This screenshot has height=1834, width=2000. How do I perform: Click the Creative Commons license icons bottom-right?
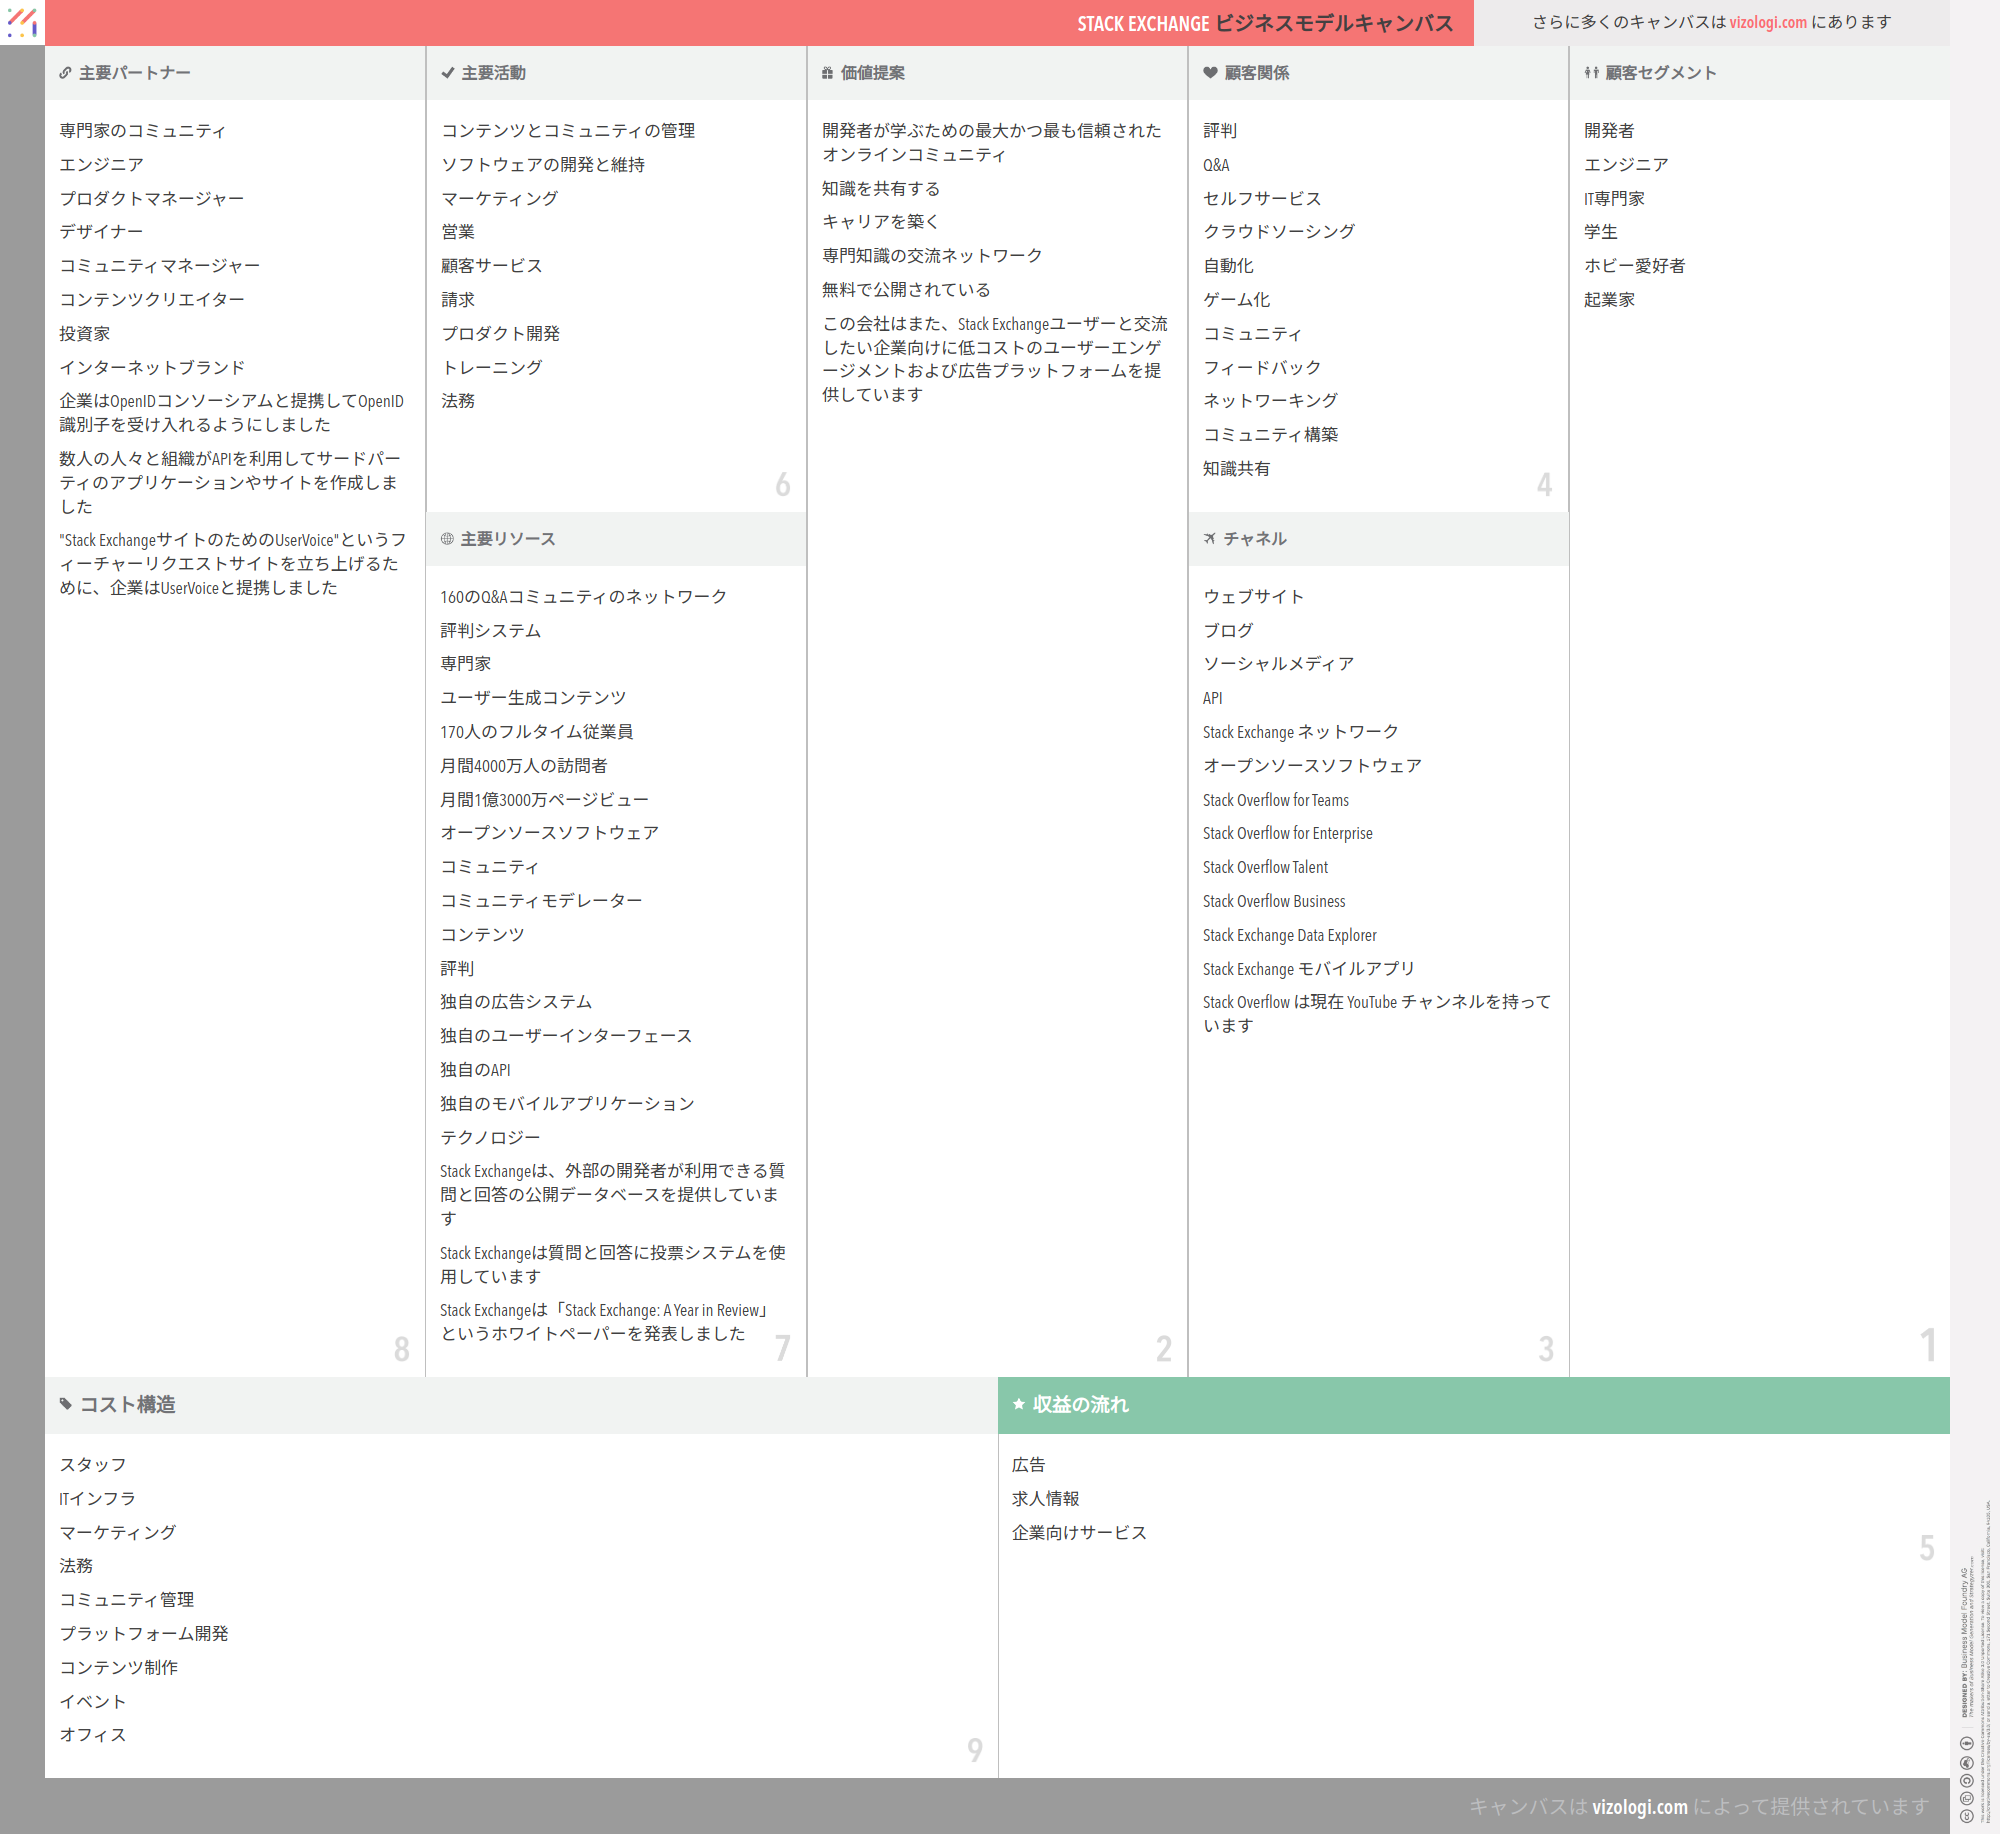(1966, 1780)
